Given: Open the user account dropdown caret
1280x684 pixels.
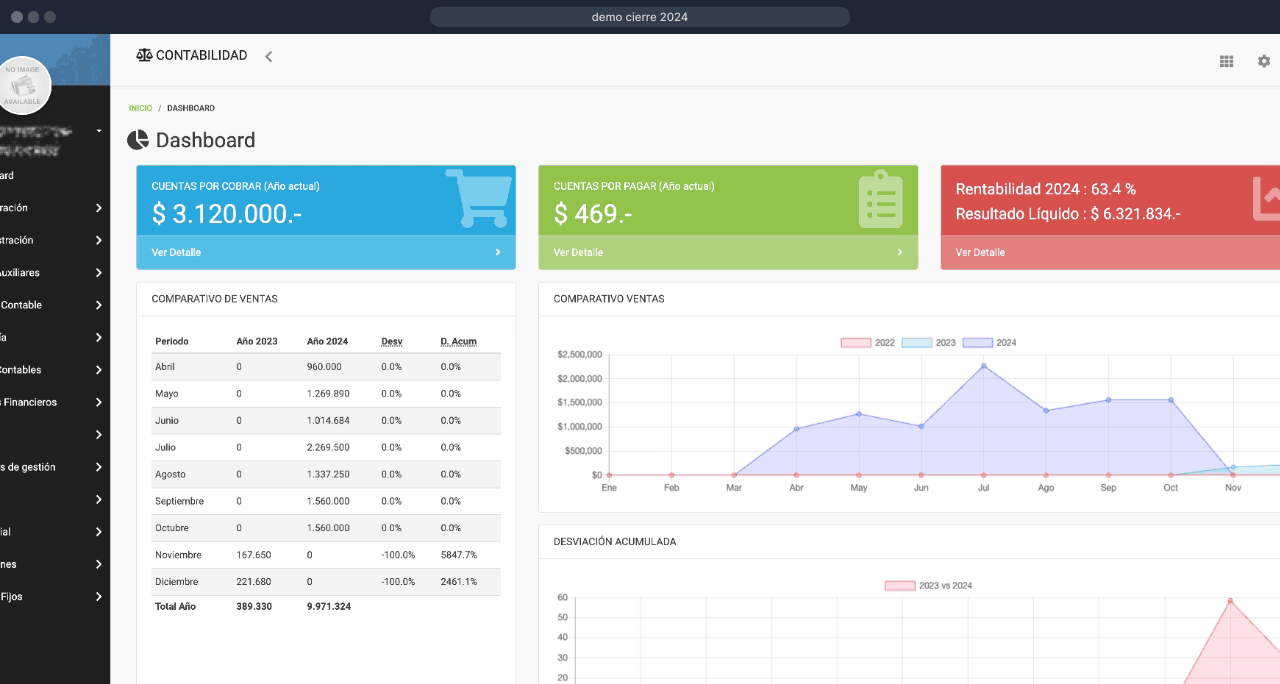Looking at the screenshot, I should coord(99,131).
